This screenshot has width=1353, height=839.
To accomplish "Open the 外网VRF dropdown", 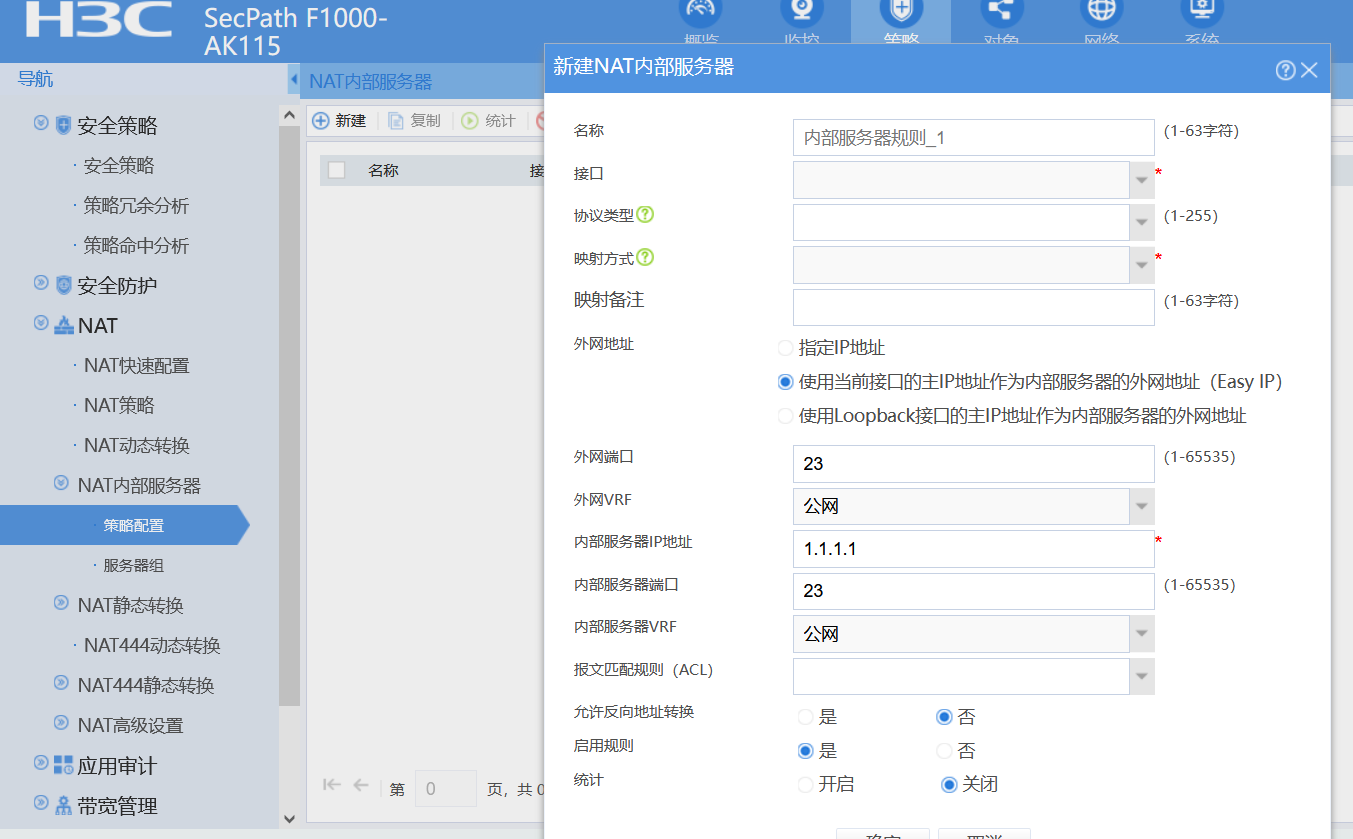I will point(1142,506).
